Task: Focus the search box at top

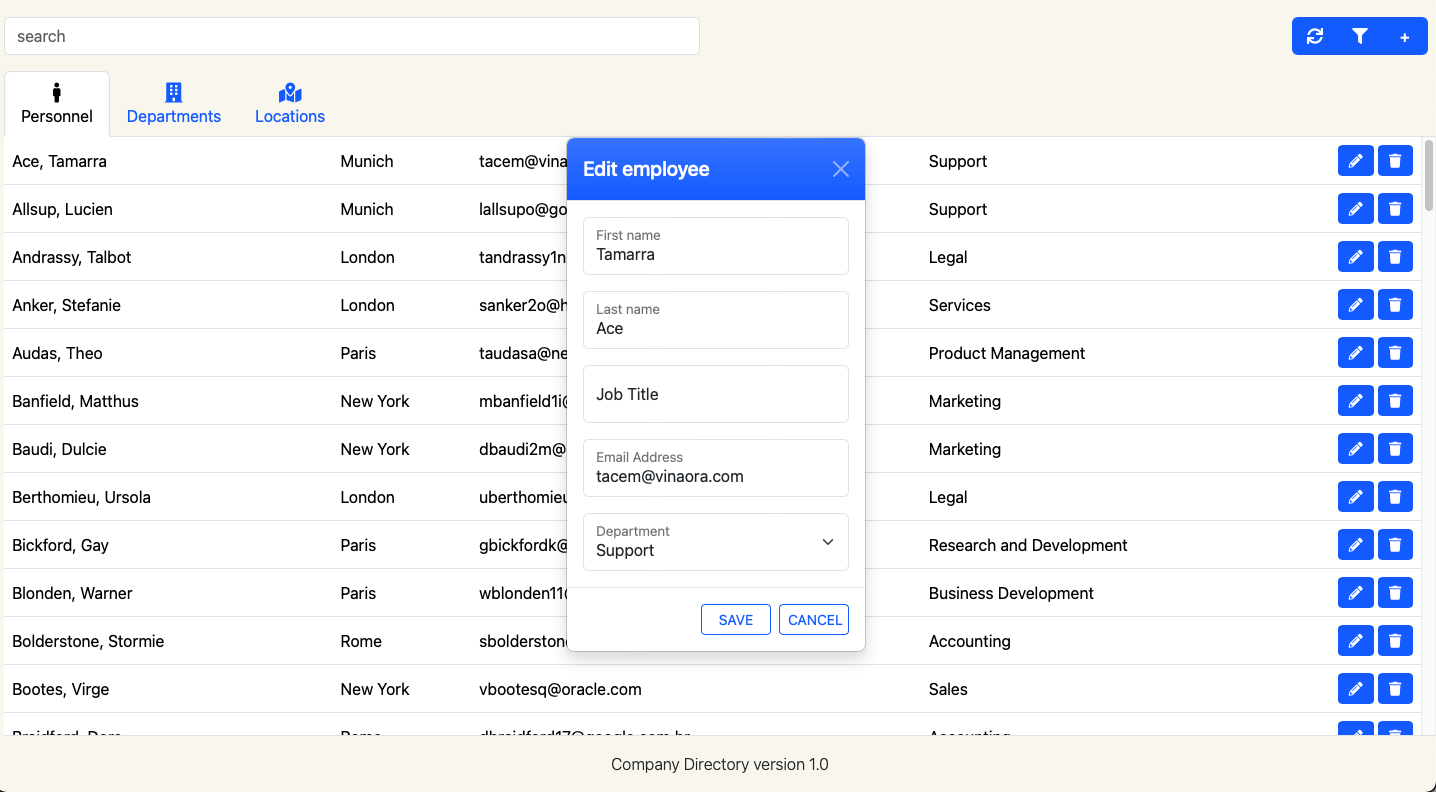Action: (x=351, y=36)
